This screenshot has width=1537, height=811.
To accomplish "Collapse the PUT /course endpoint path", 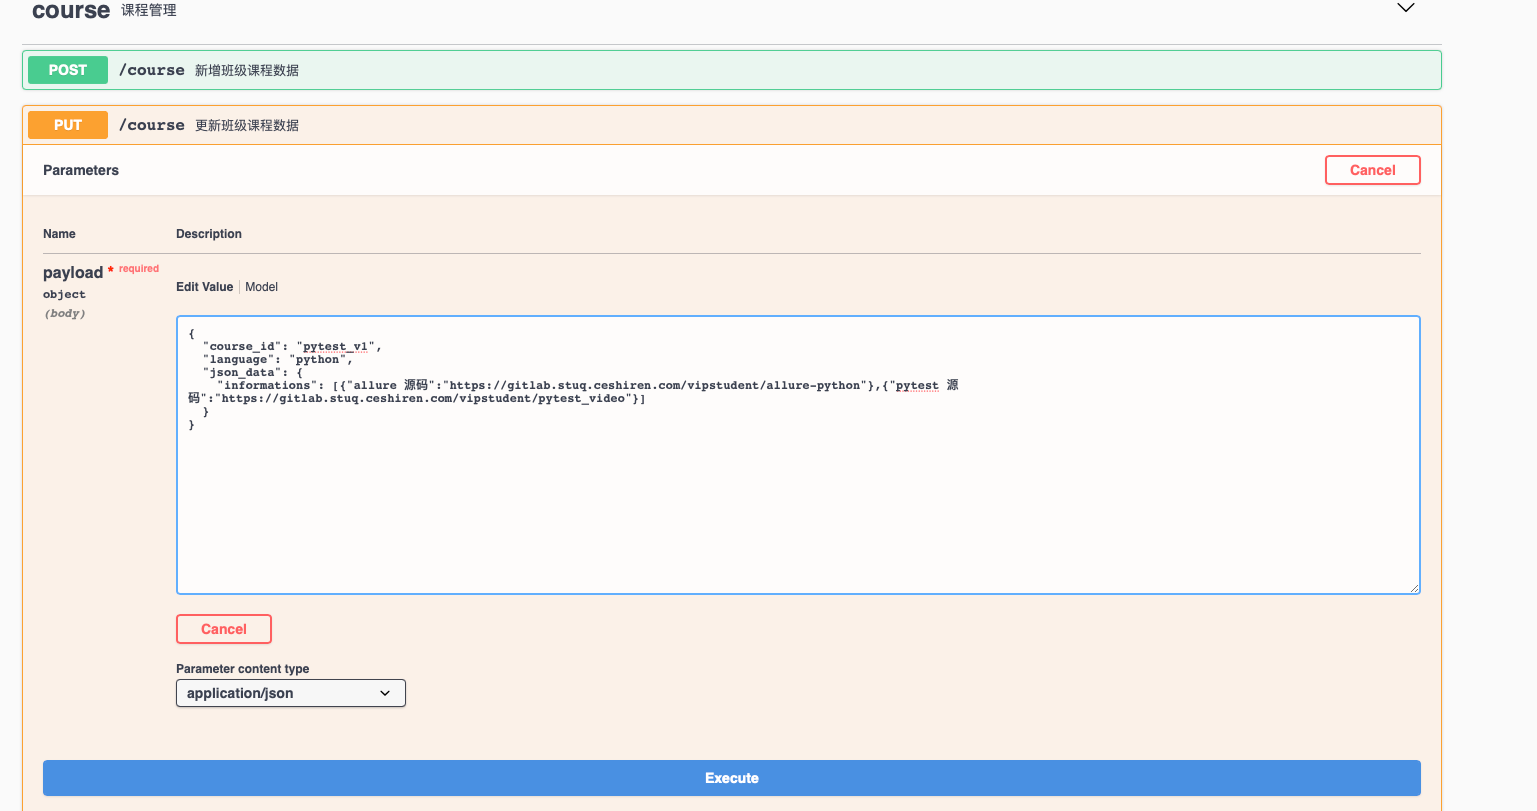I will click(152, 125).
